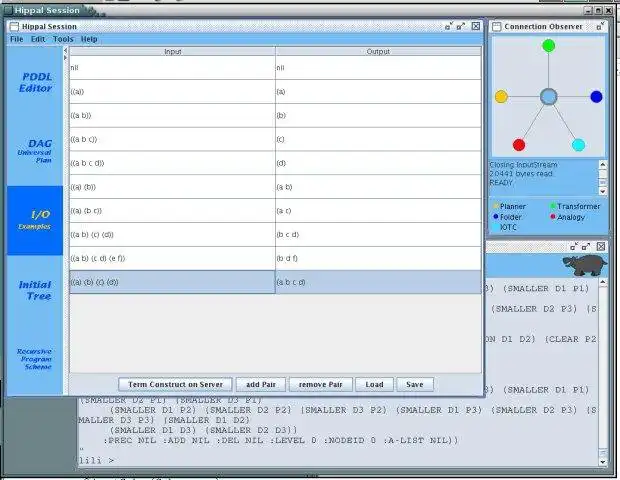Select the output cell (d)

coord(378,163)
